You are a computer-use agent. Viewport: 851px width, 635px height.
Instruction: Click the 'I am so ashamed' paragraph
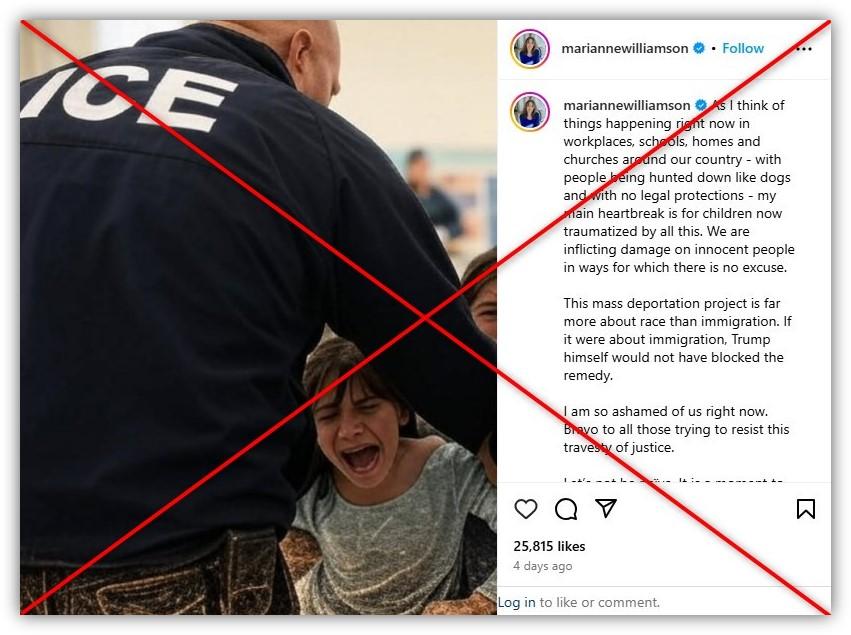point(676,429)
